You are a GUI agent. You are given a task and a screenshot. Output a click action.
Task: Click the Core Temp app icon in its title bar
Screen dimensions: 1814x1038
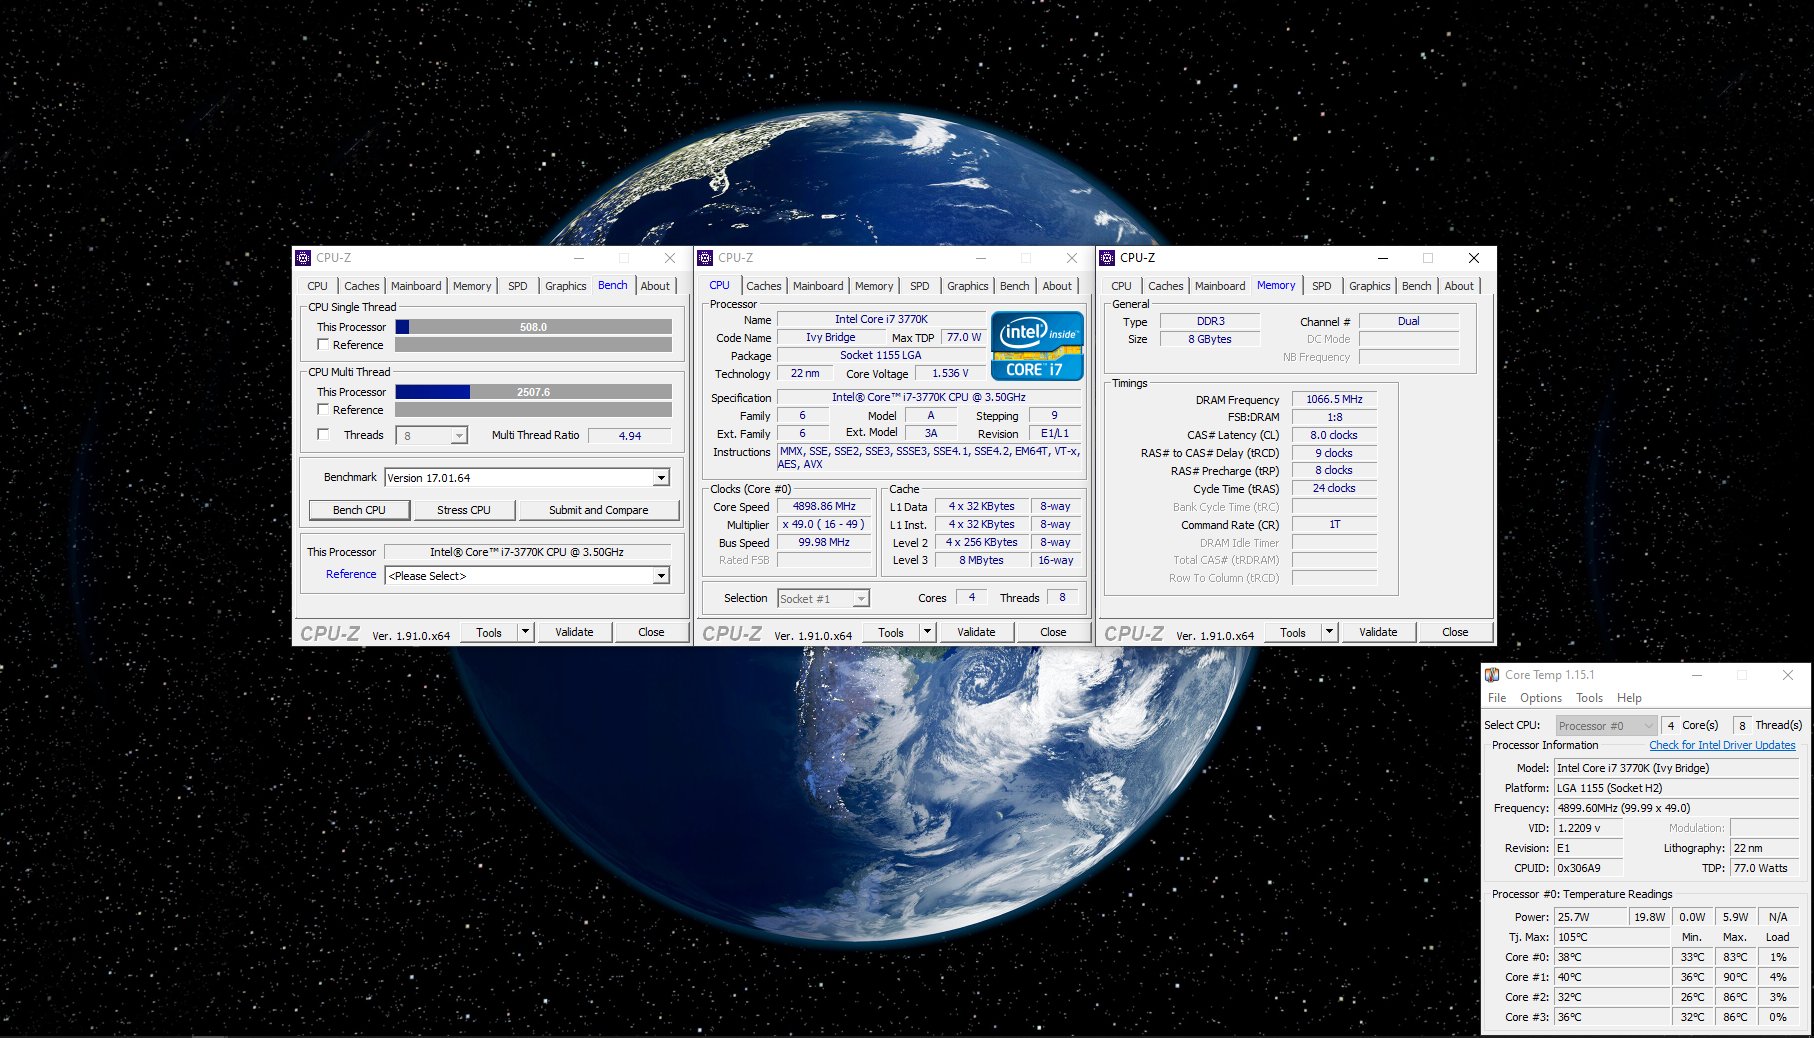1492,675
